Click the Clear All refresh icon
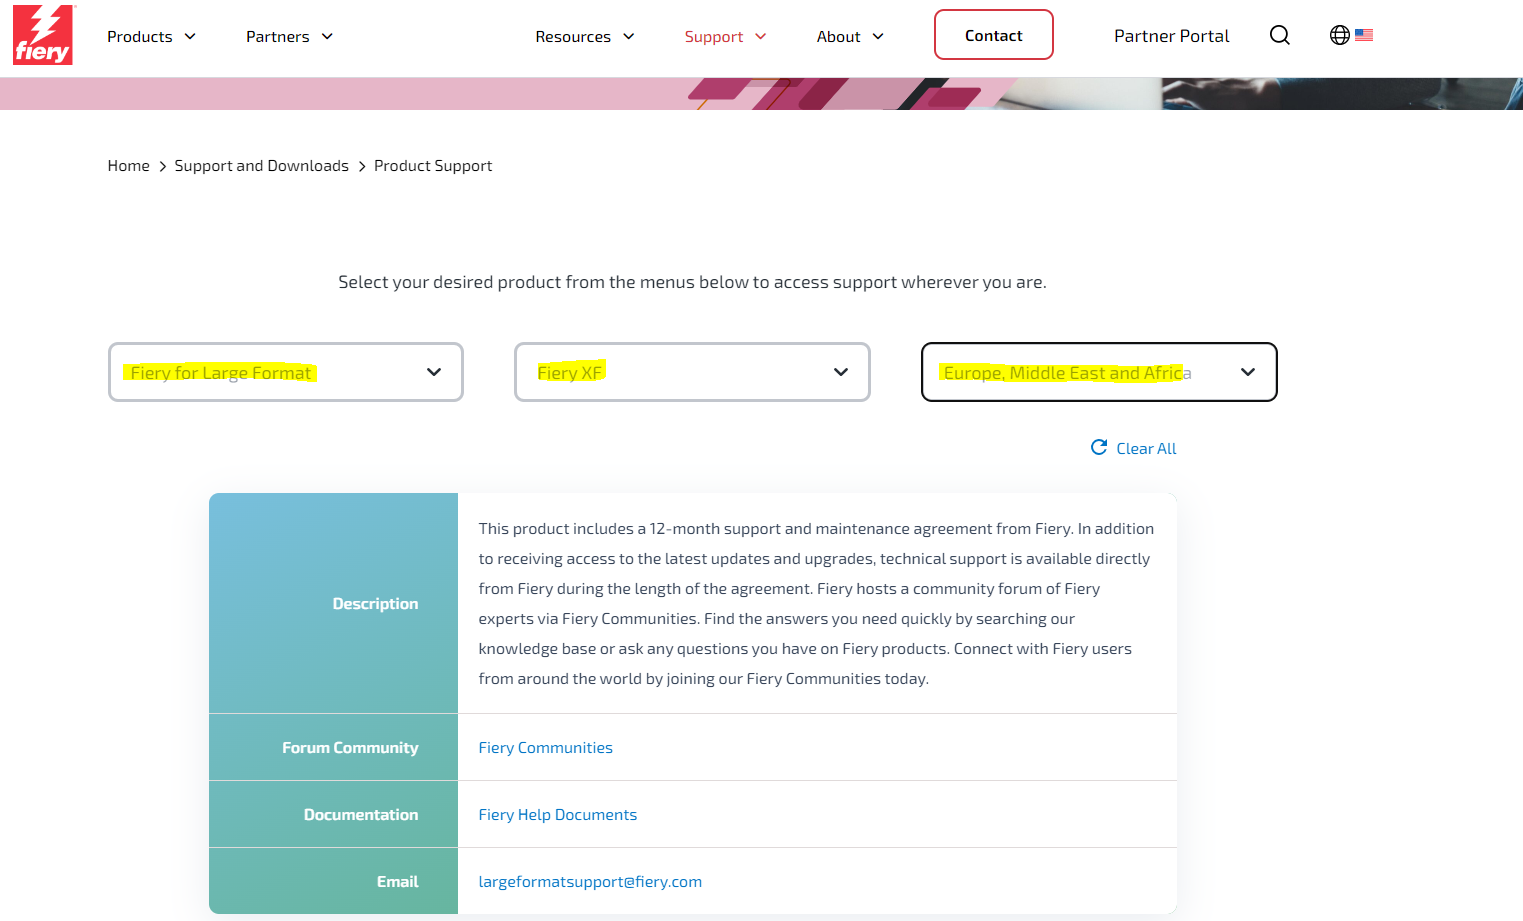Screen dimensions: 1523x921 coord(1098,448)
